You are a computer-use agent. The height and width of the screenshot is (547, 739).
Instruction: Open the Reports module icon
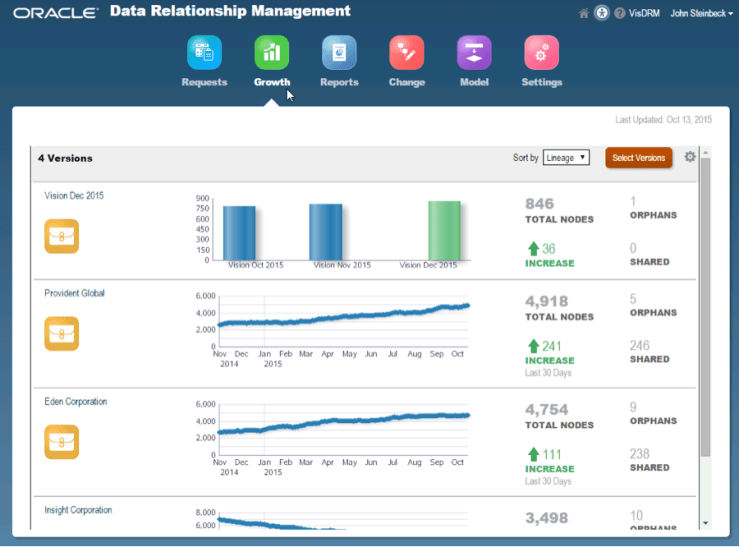click(339, 52)
